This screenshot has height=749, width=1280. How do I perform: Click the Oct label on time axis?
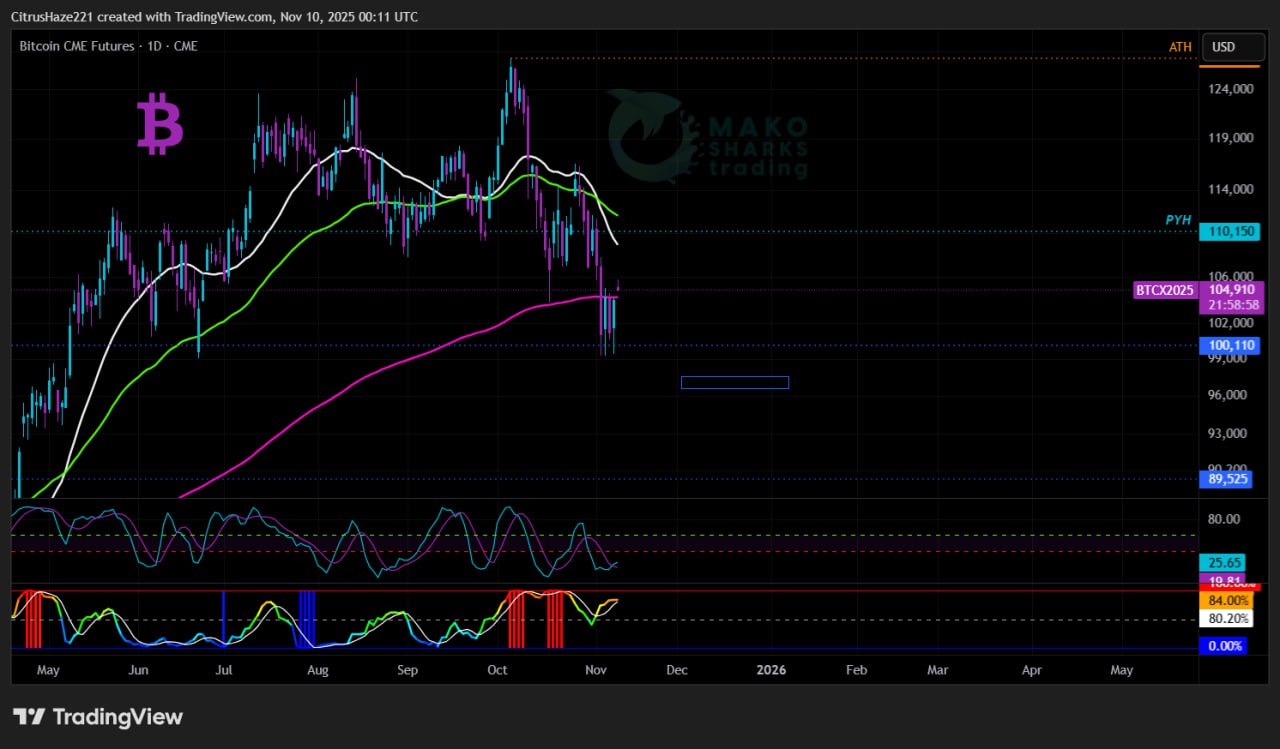[x=497, y=670]
